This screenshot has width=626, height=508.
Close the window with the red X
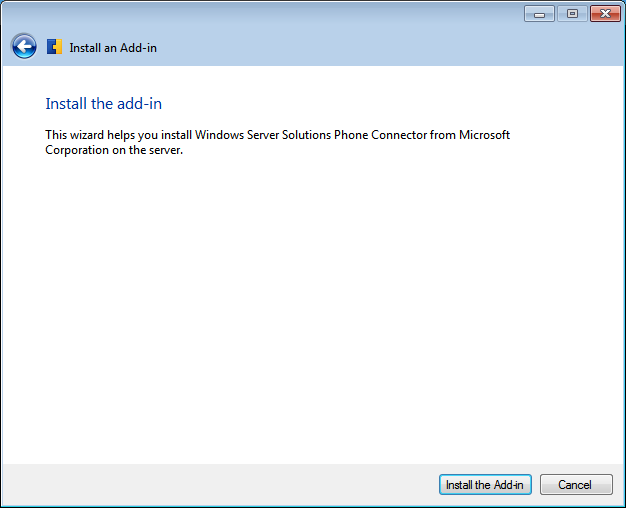(x=606, y=14)
